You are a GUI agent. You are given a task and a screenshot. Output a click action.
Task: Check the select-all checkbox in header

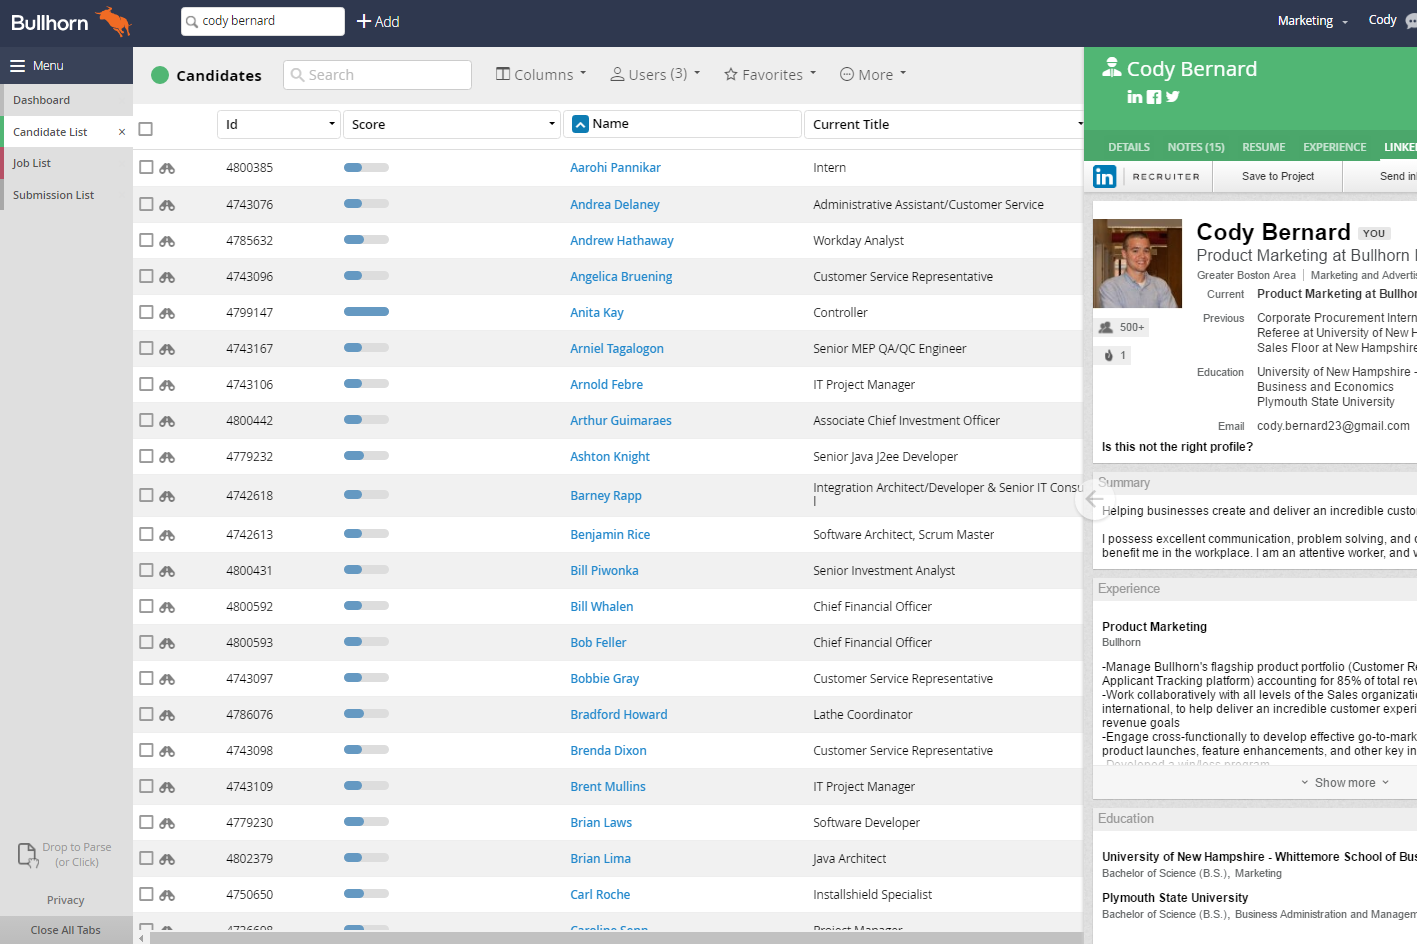(x=146, y=129)
